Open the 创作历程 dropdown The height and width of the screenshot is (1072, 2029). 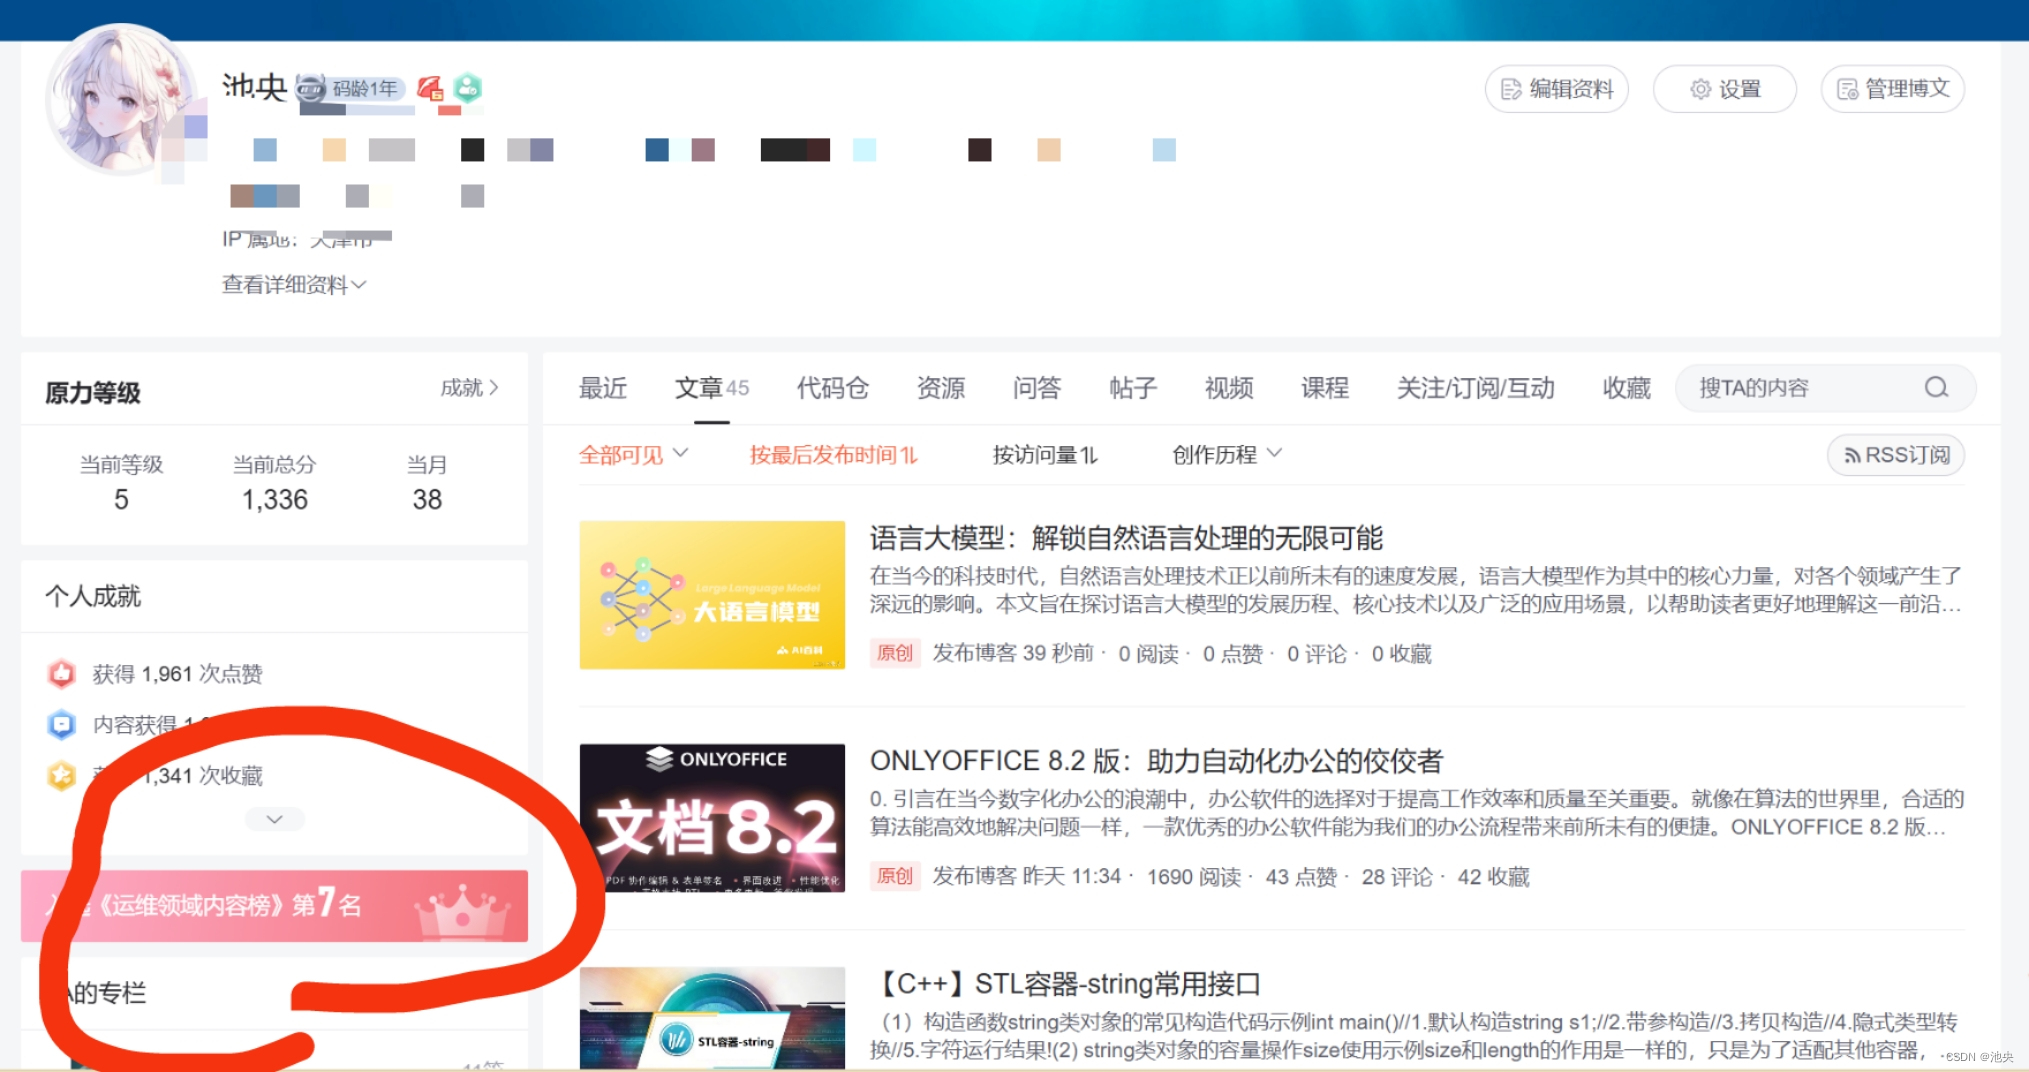coord(1226,455)
